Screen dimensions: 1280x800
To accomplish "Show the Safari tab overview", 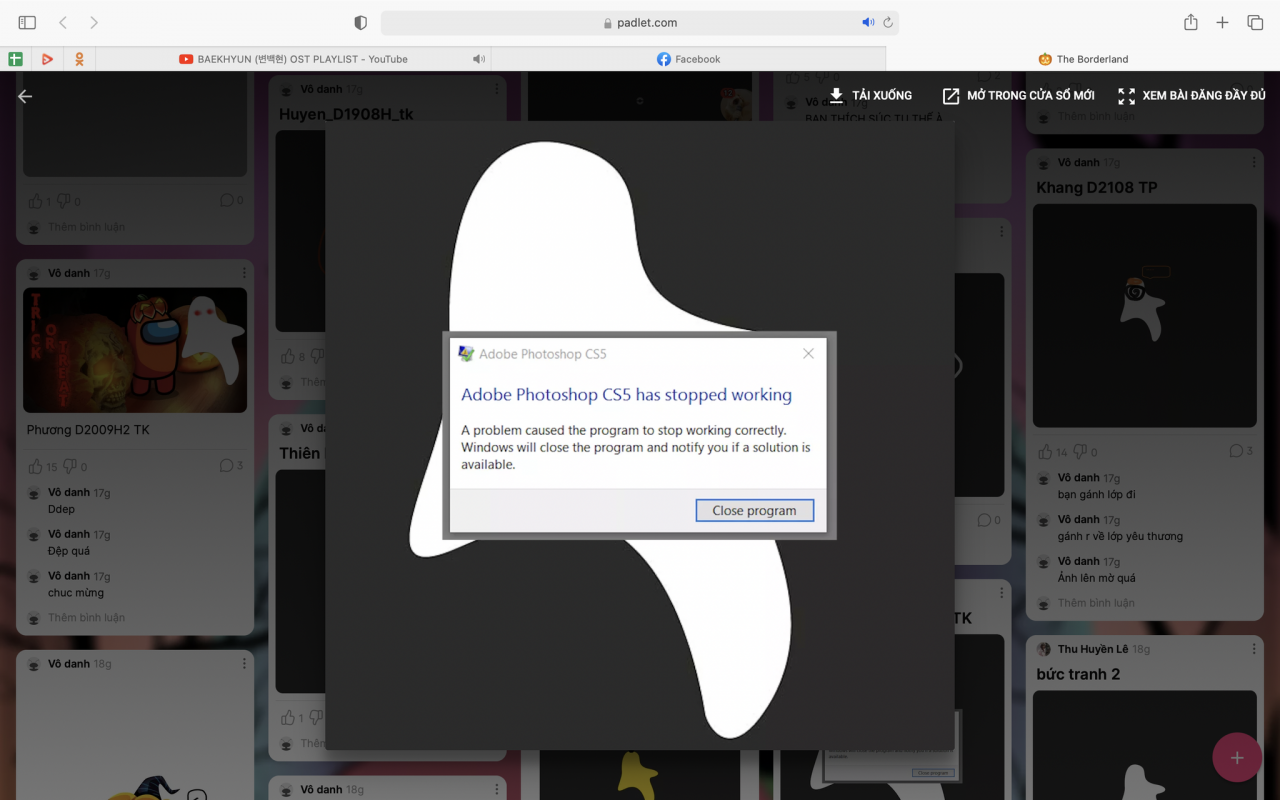I will click(1255, 22).
